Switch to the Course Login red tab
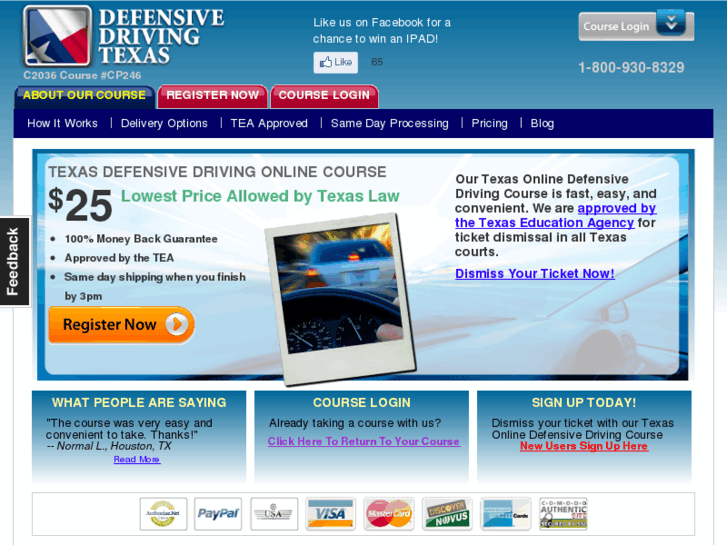 point(324,96)
